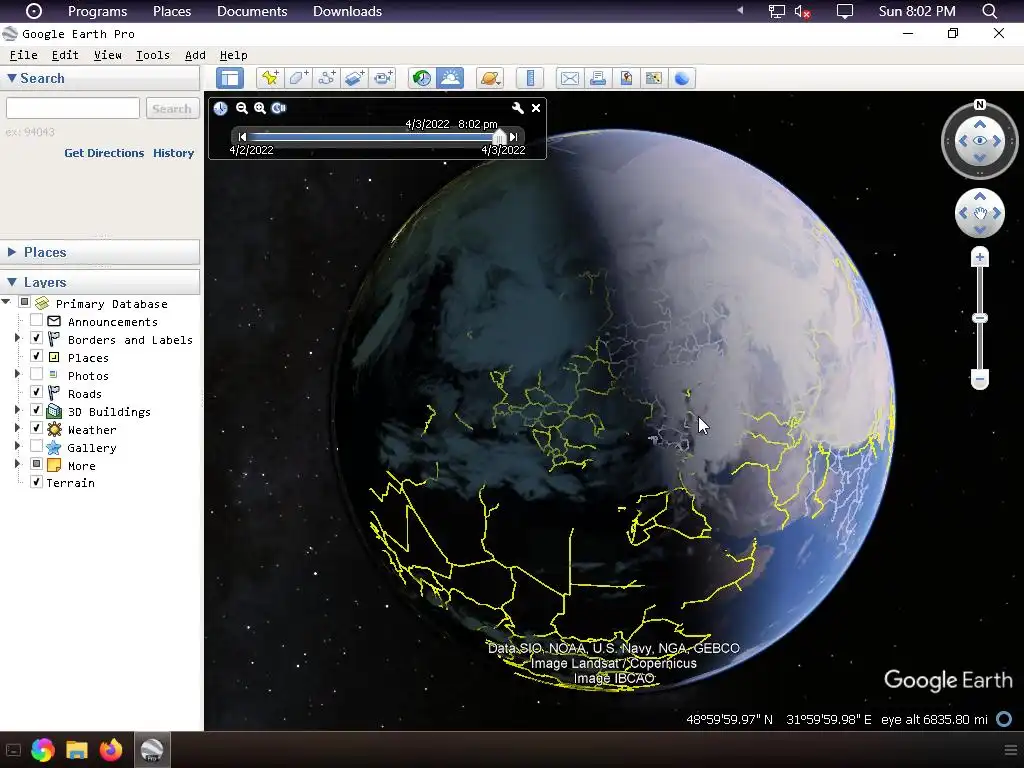
Task: Enable the Photos layer checkbox
Action: pyautogui.click(x=37, y=374)
